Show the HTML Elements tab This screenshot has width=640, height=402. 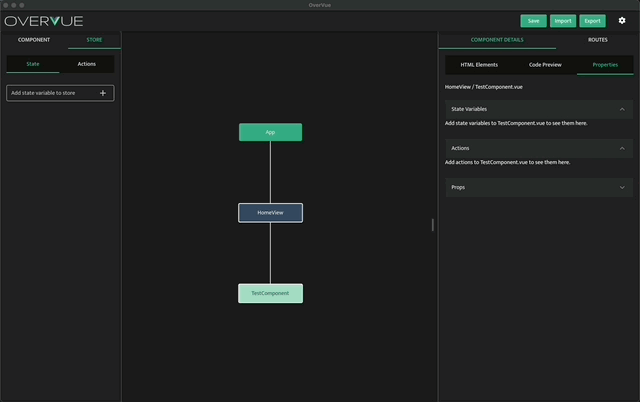[477, 64]
